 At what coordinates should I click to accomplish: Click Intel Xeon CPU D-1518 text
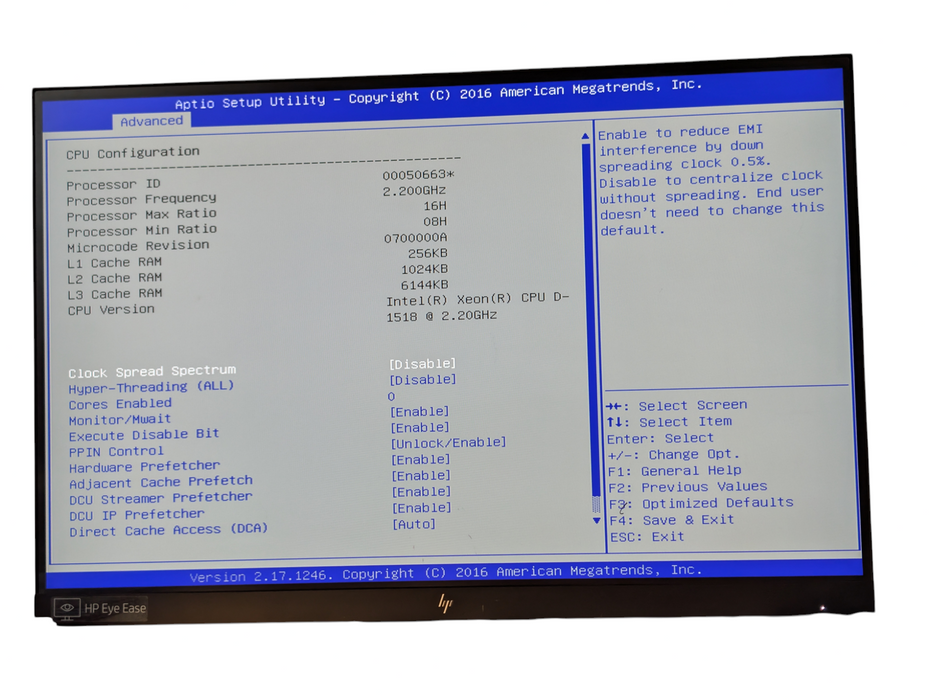pyautogui.click(x=477, y=307)
